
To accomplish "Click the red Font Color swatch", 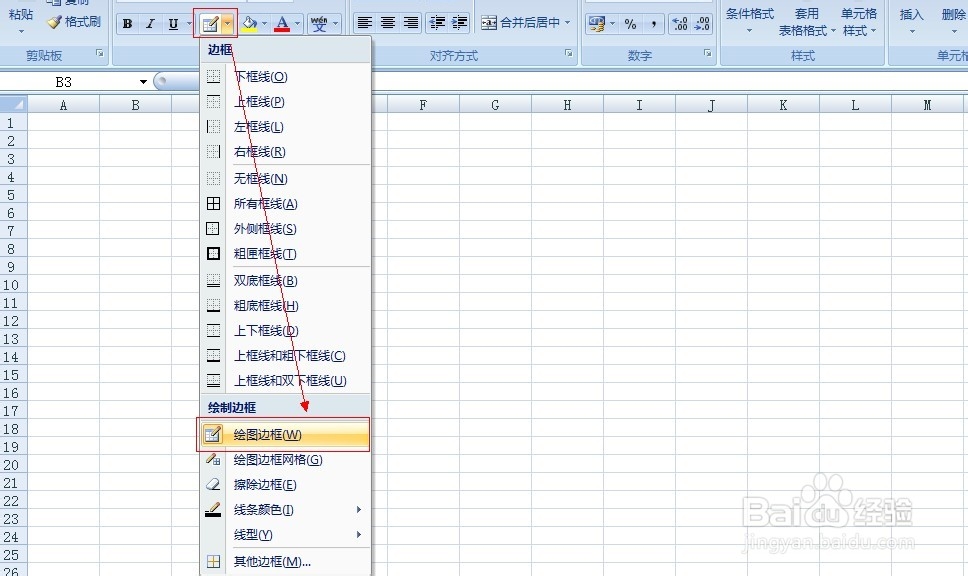I will click(x=283, y=29).
